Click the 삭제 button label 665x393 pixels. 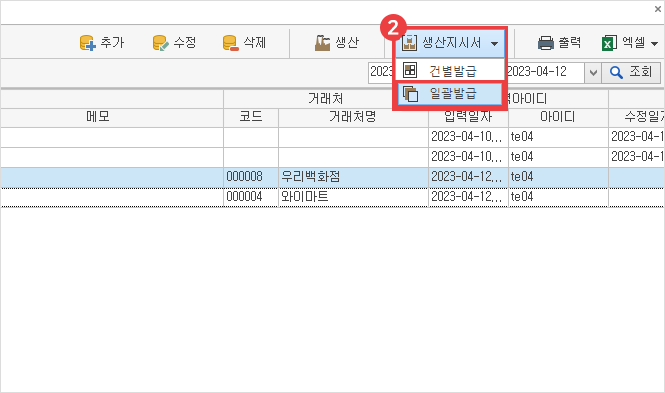tap(255, 43)
